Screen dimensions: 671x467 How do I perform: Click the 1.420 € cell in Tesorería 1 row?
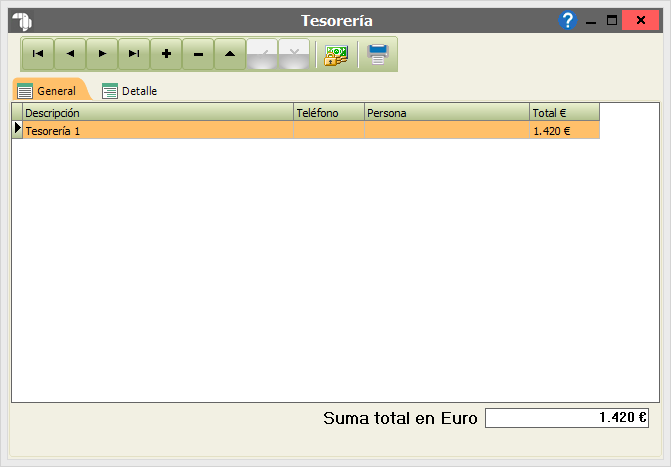click(564, 130)
